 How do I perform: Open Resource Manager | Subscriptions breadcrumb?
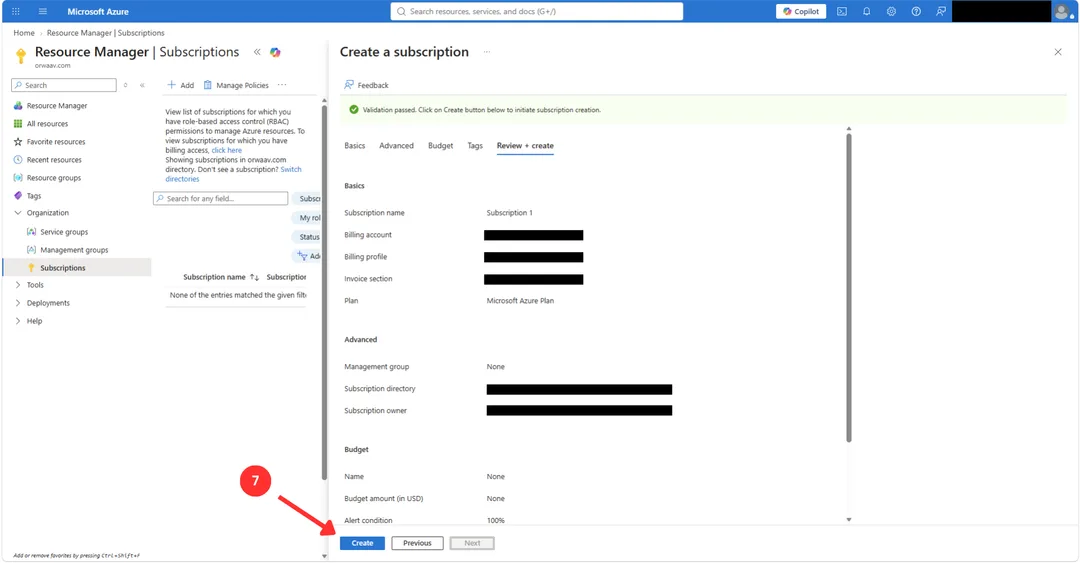pyautogui.click(x=105, y=32)
